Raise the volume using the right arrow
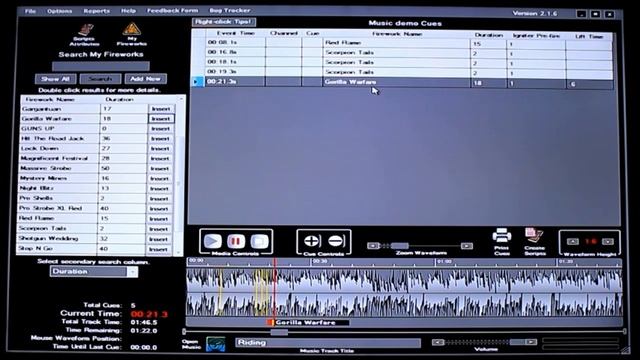The width and height of the screenshot is (640, 360). [531, 342]
